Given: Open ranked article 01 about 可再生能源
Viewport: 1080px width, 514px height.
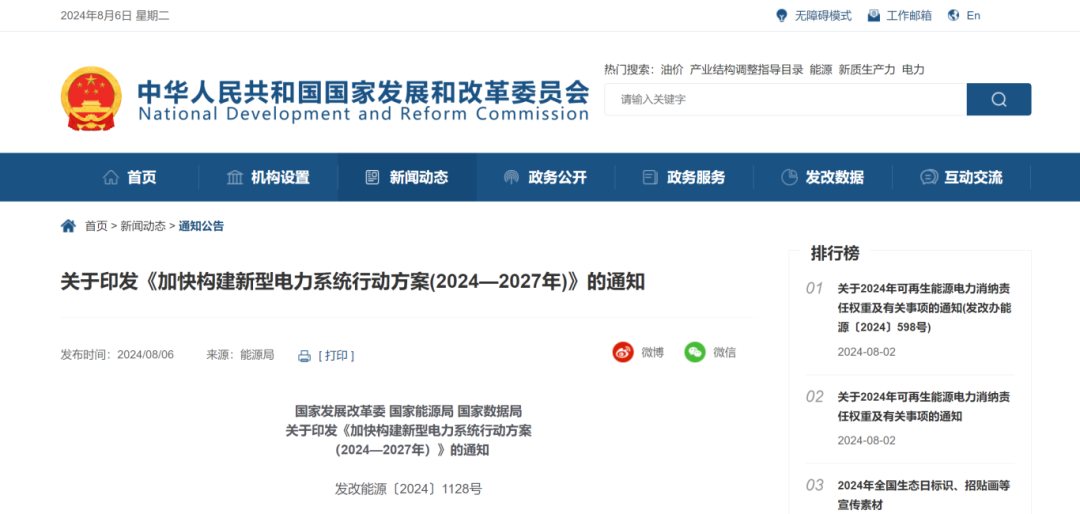Looking at the screenshot, I should tap(923, 307).
